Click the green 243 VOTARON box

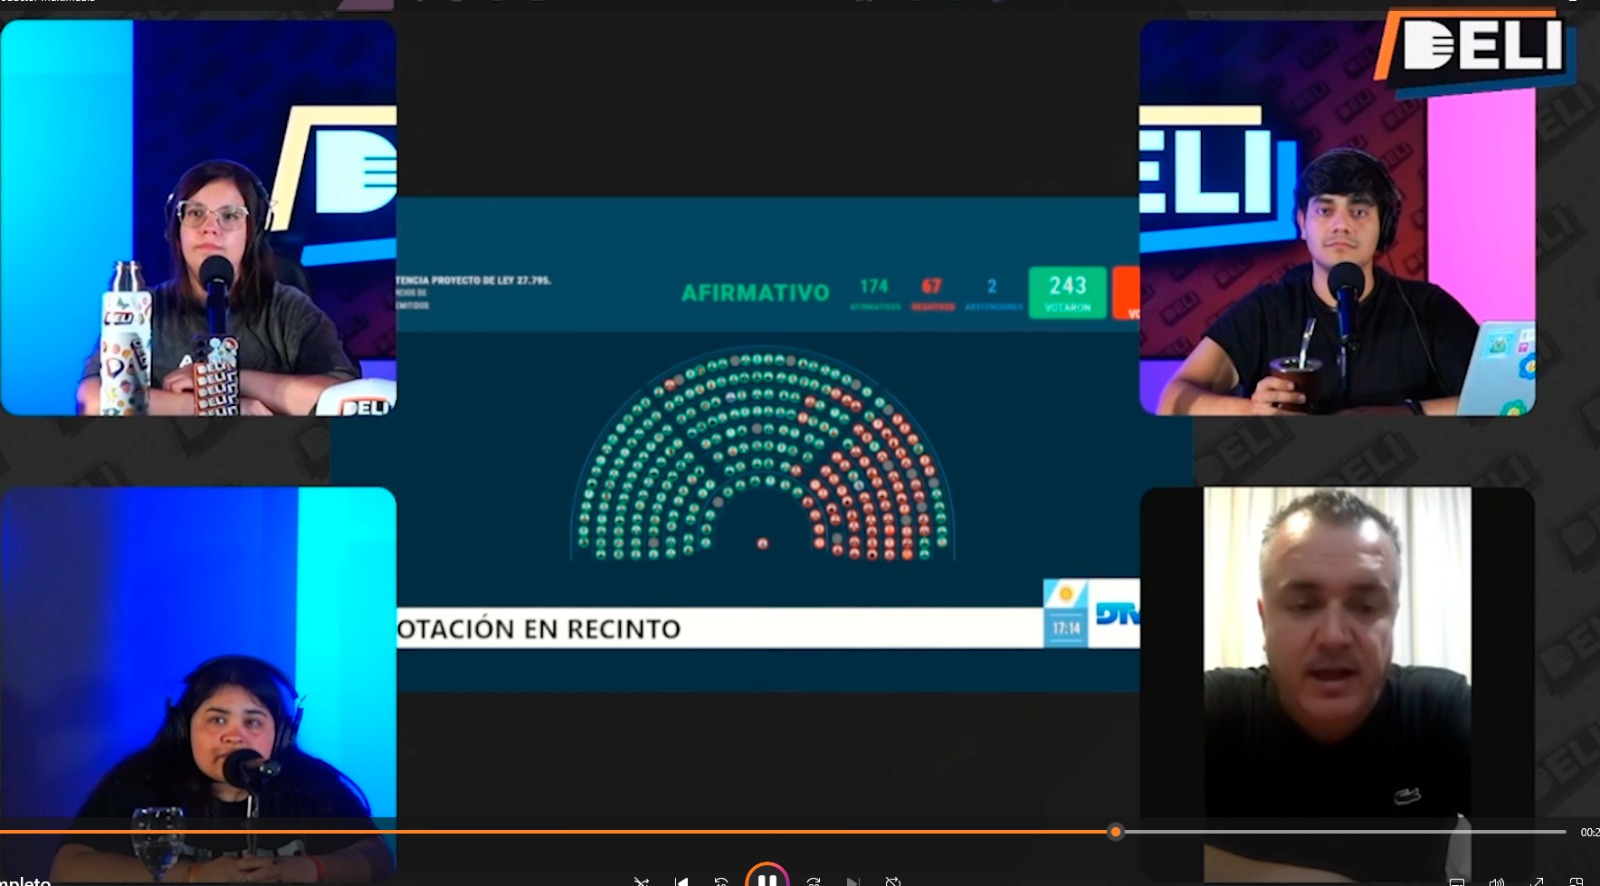[1067, 293]
